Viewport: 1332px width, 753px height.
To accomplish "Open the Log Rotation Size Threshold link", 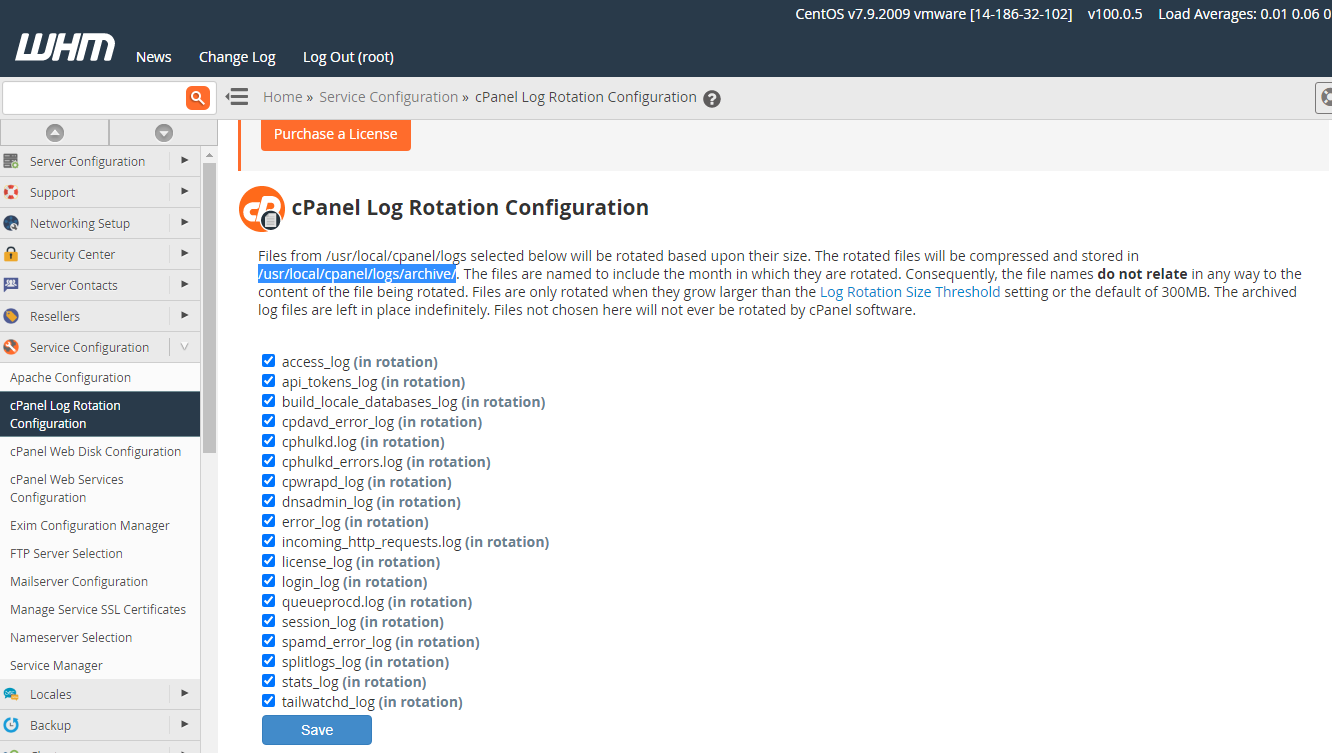I will click(x=909, y=292).
